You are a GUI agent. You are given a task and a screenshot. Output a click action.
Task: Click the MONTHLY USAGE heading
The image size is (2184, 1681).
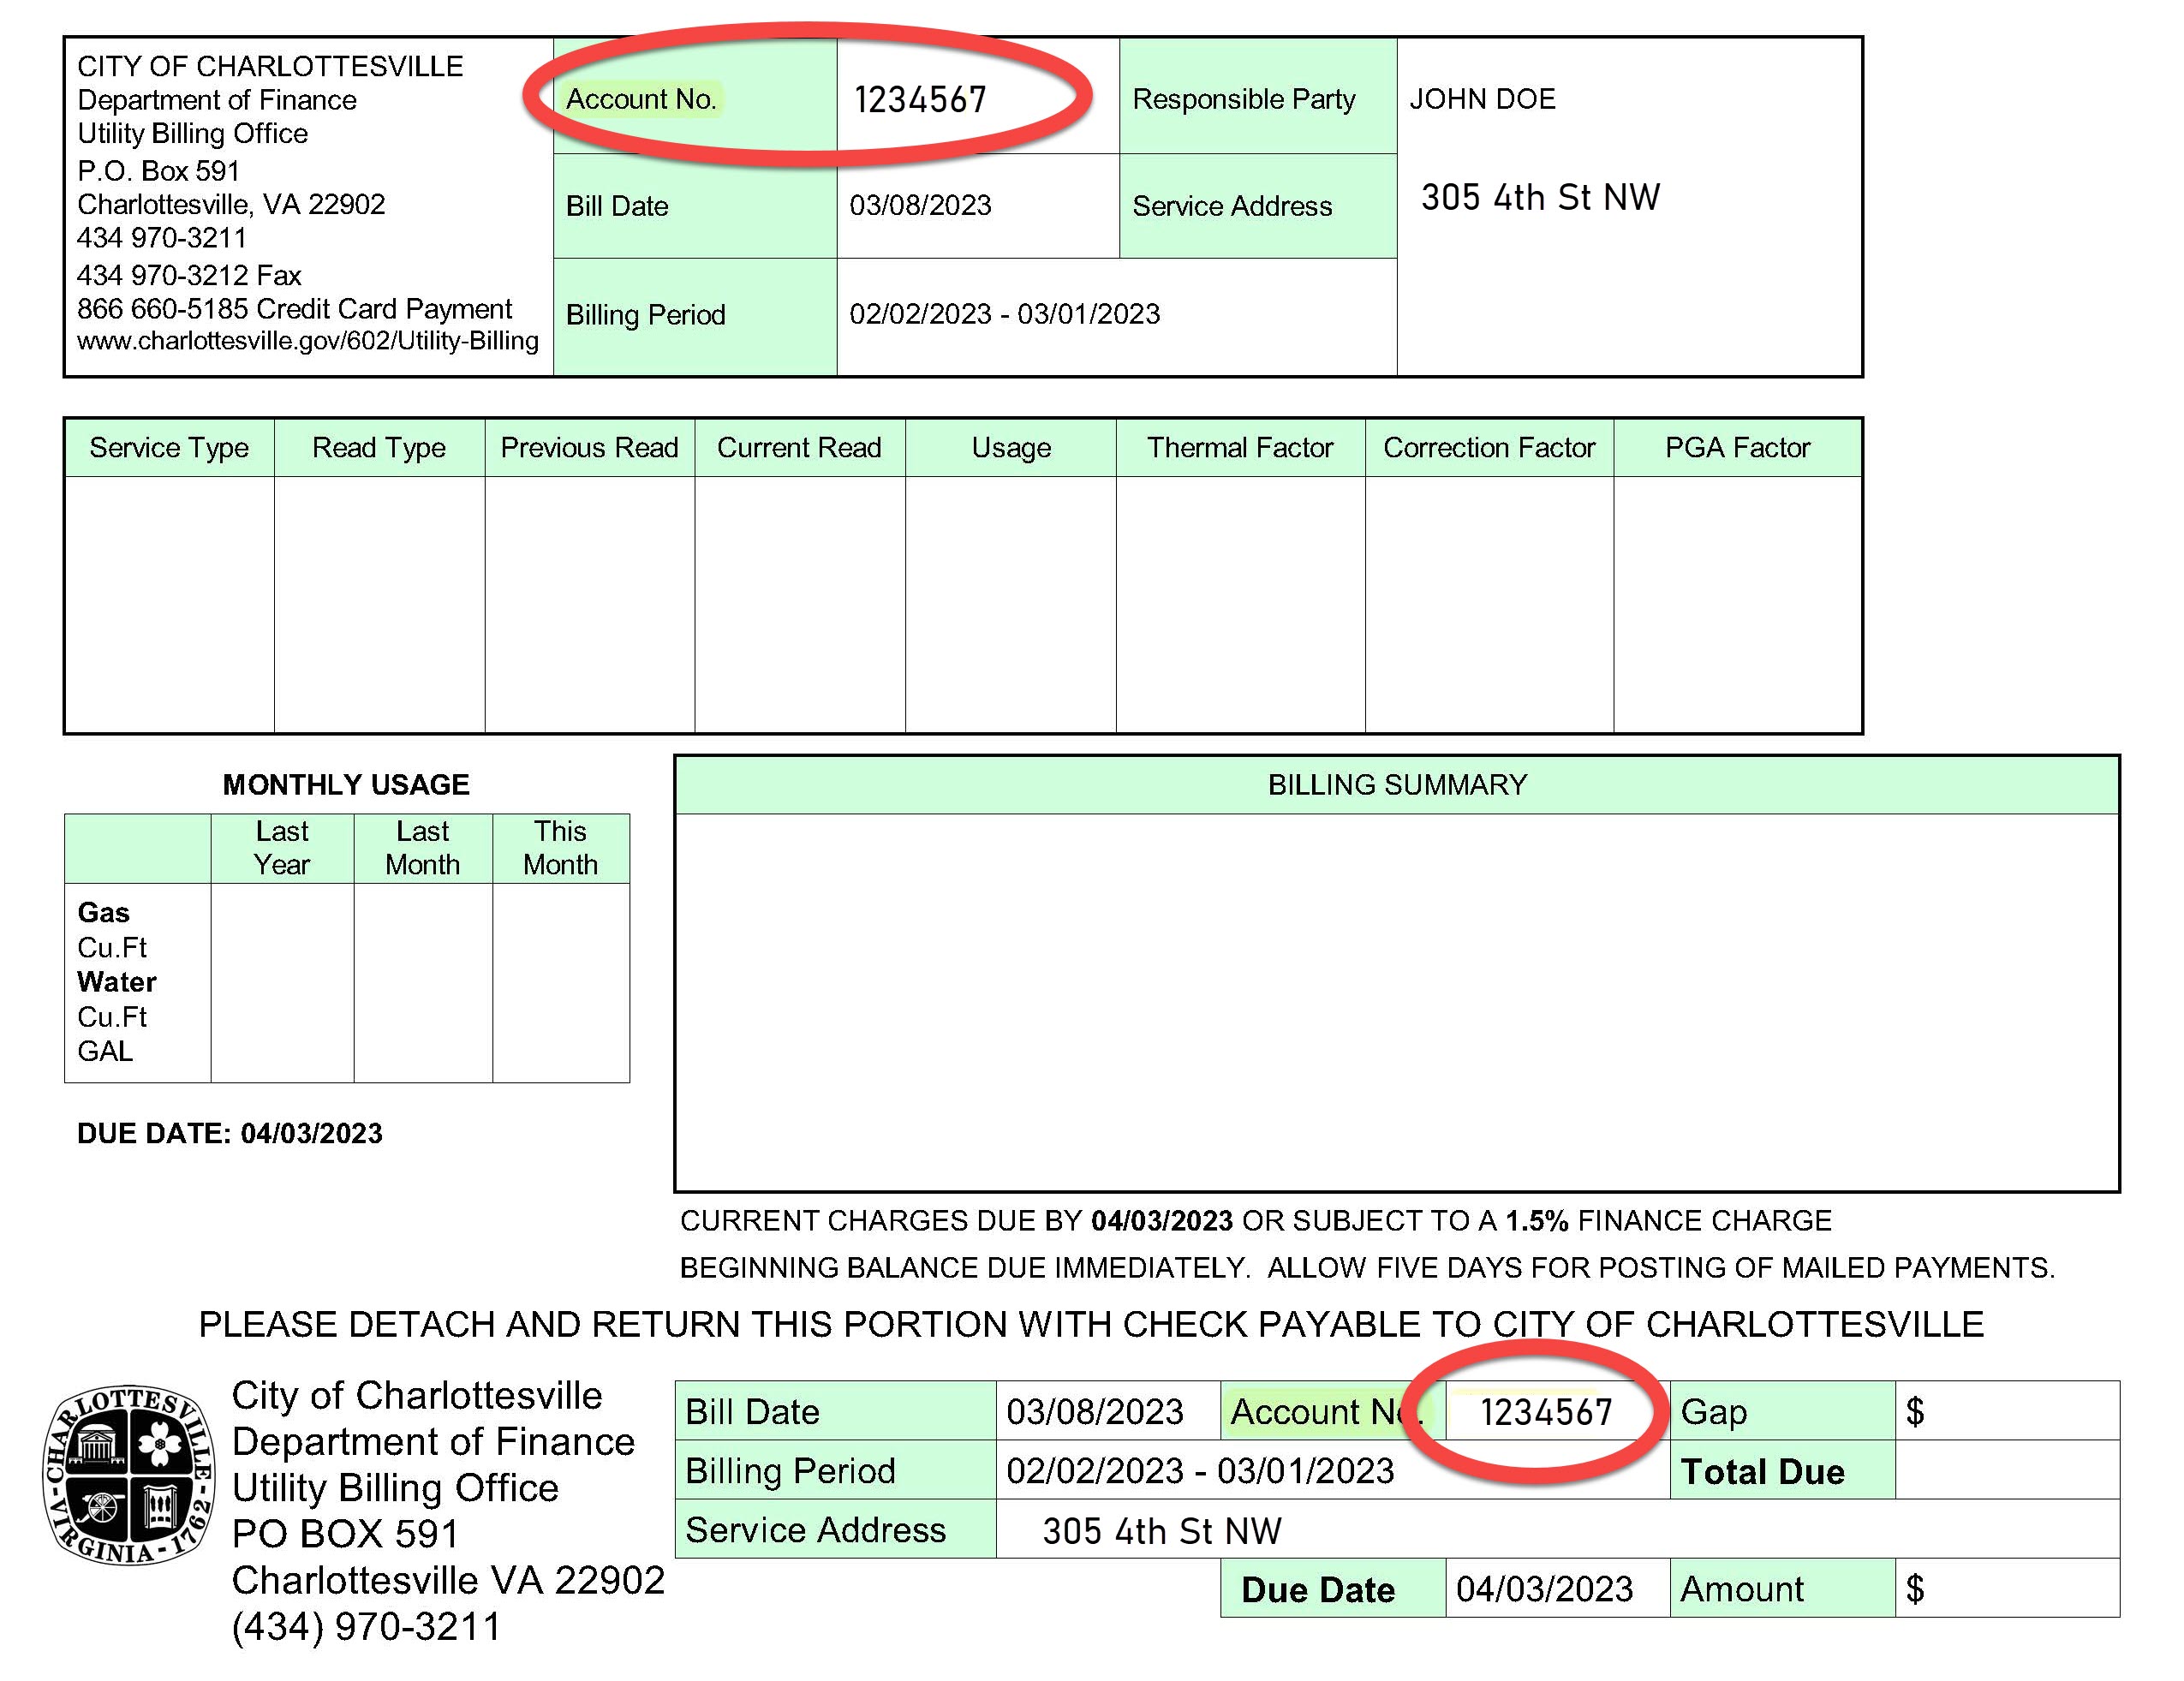(346, 784)
